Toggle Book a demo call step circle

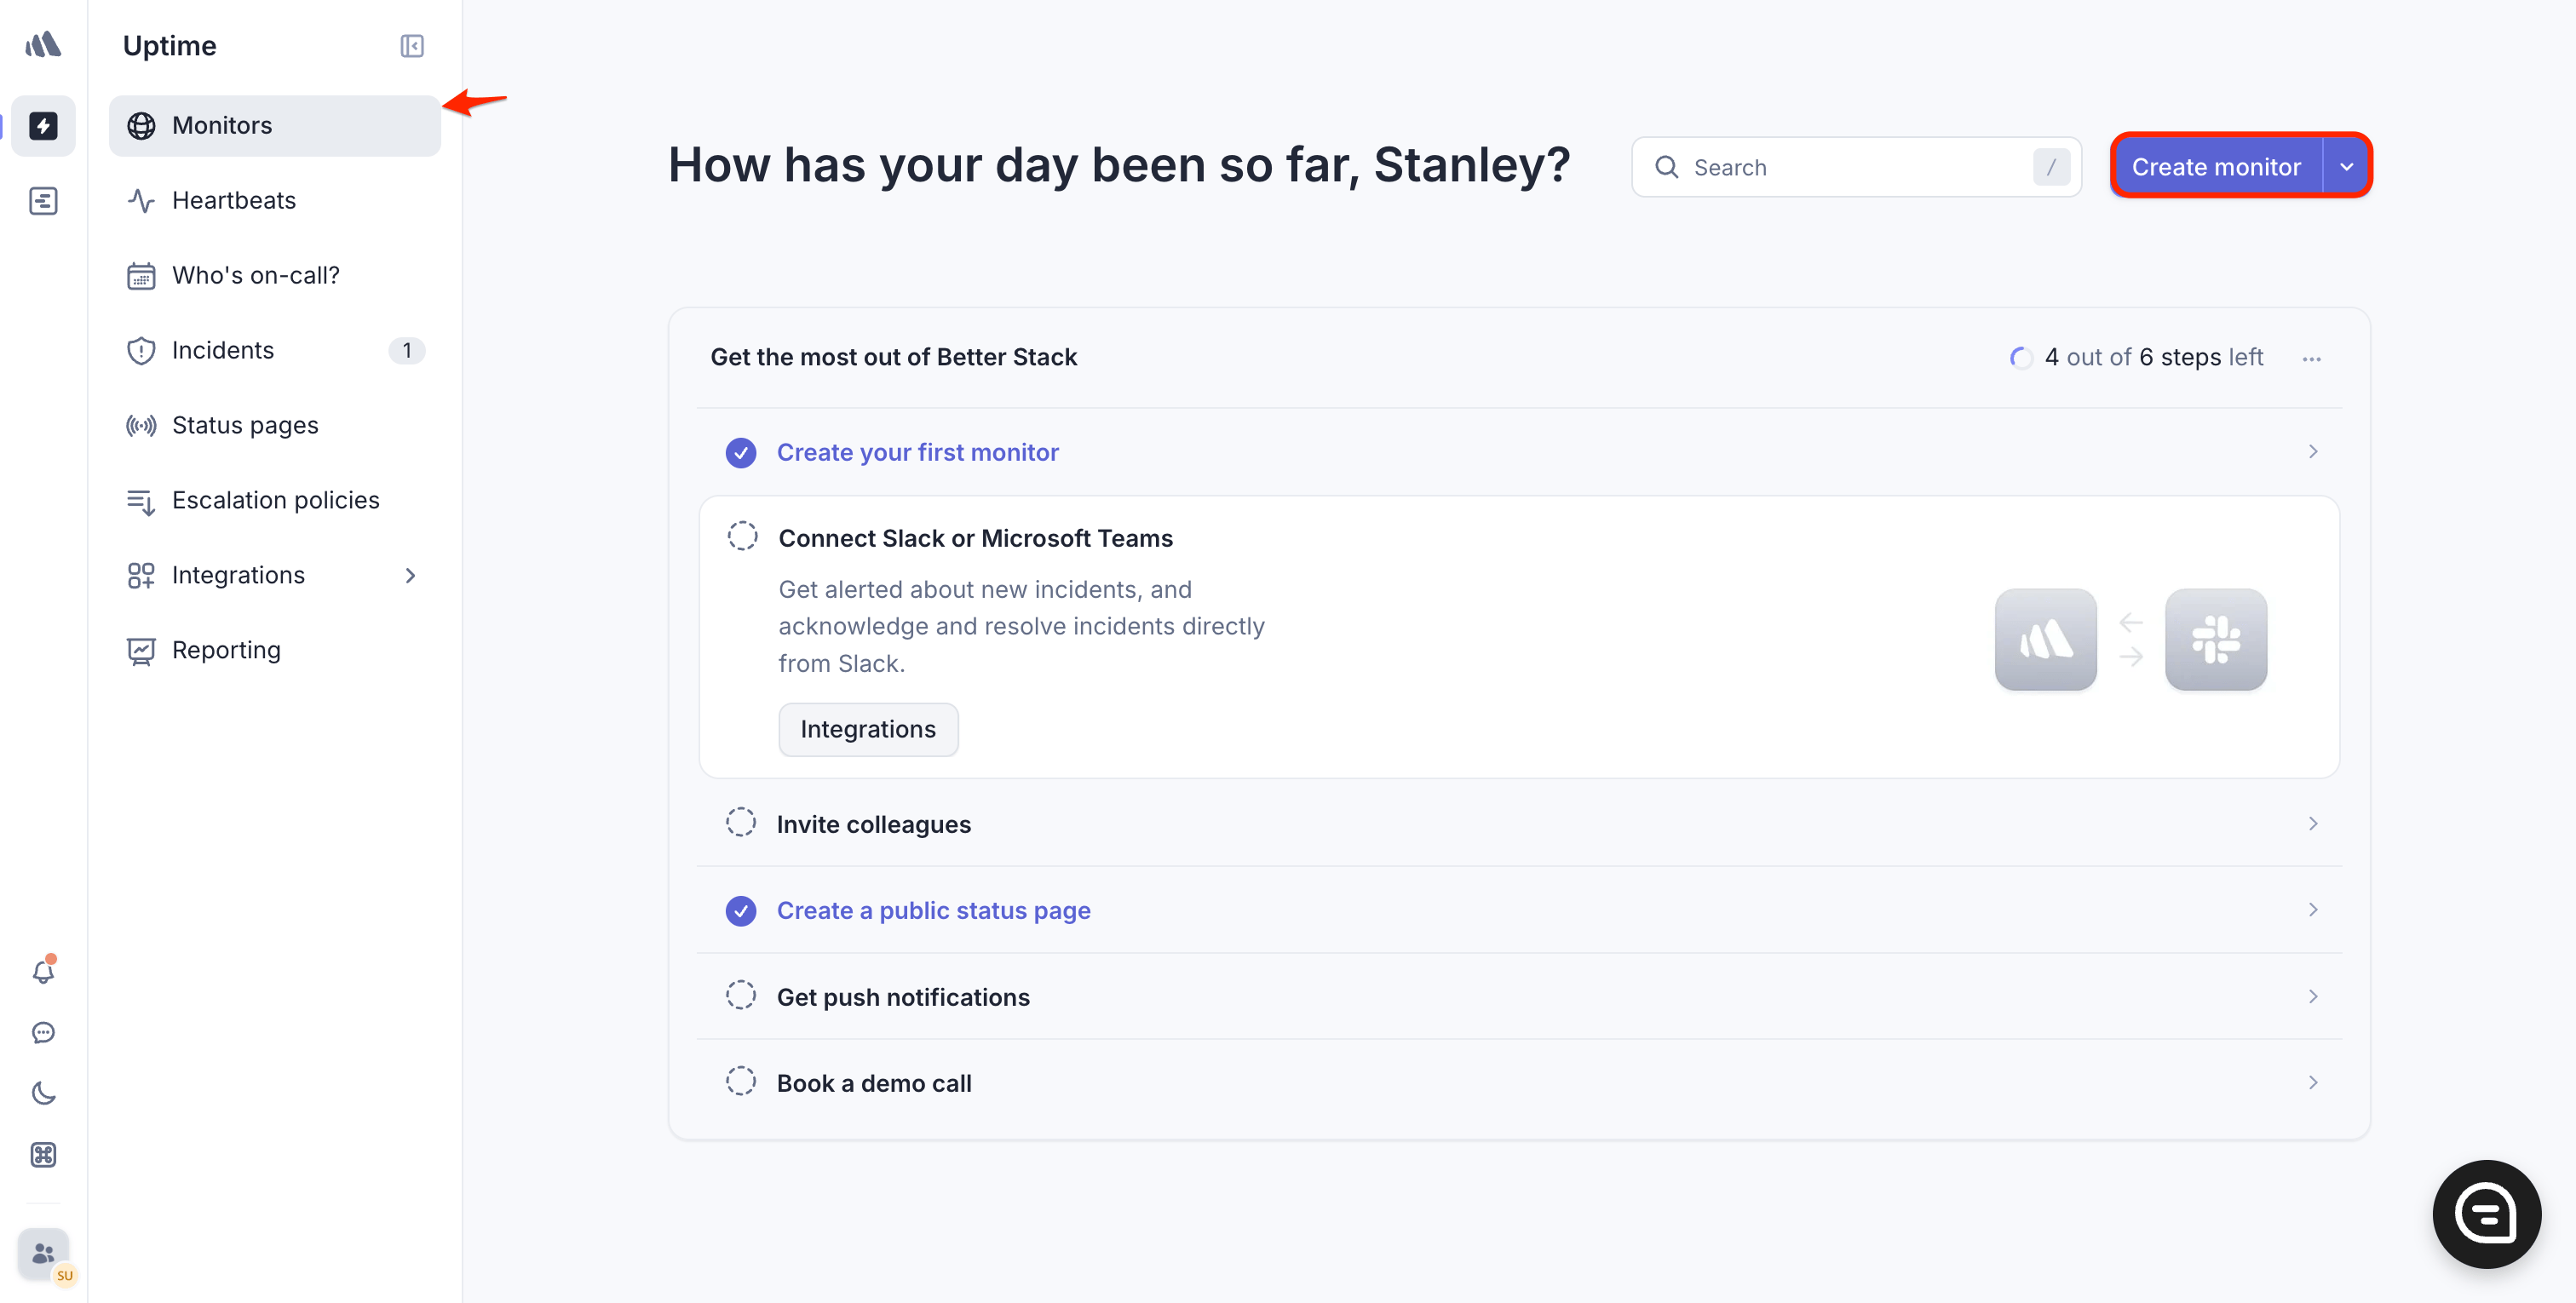pos(741,1082)
